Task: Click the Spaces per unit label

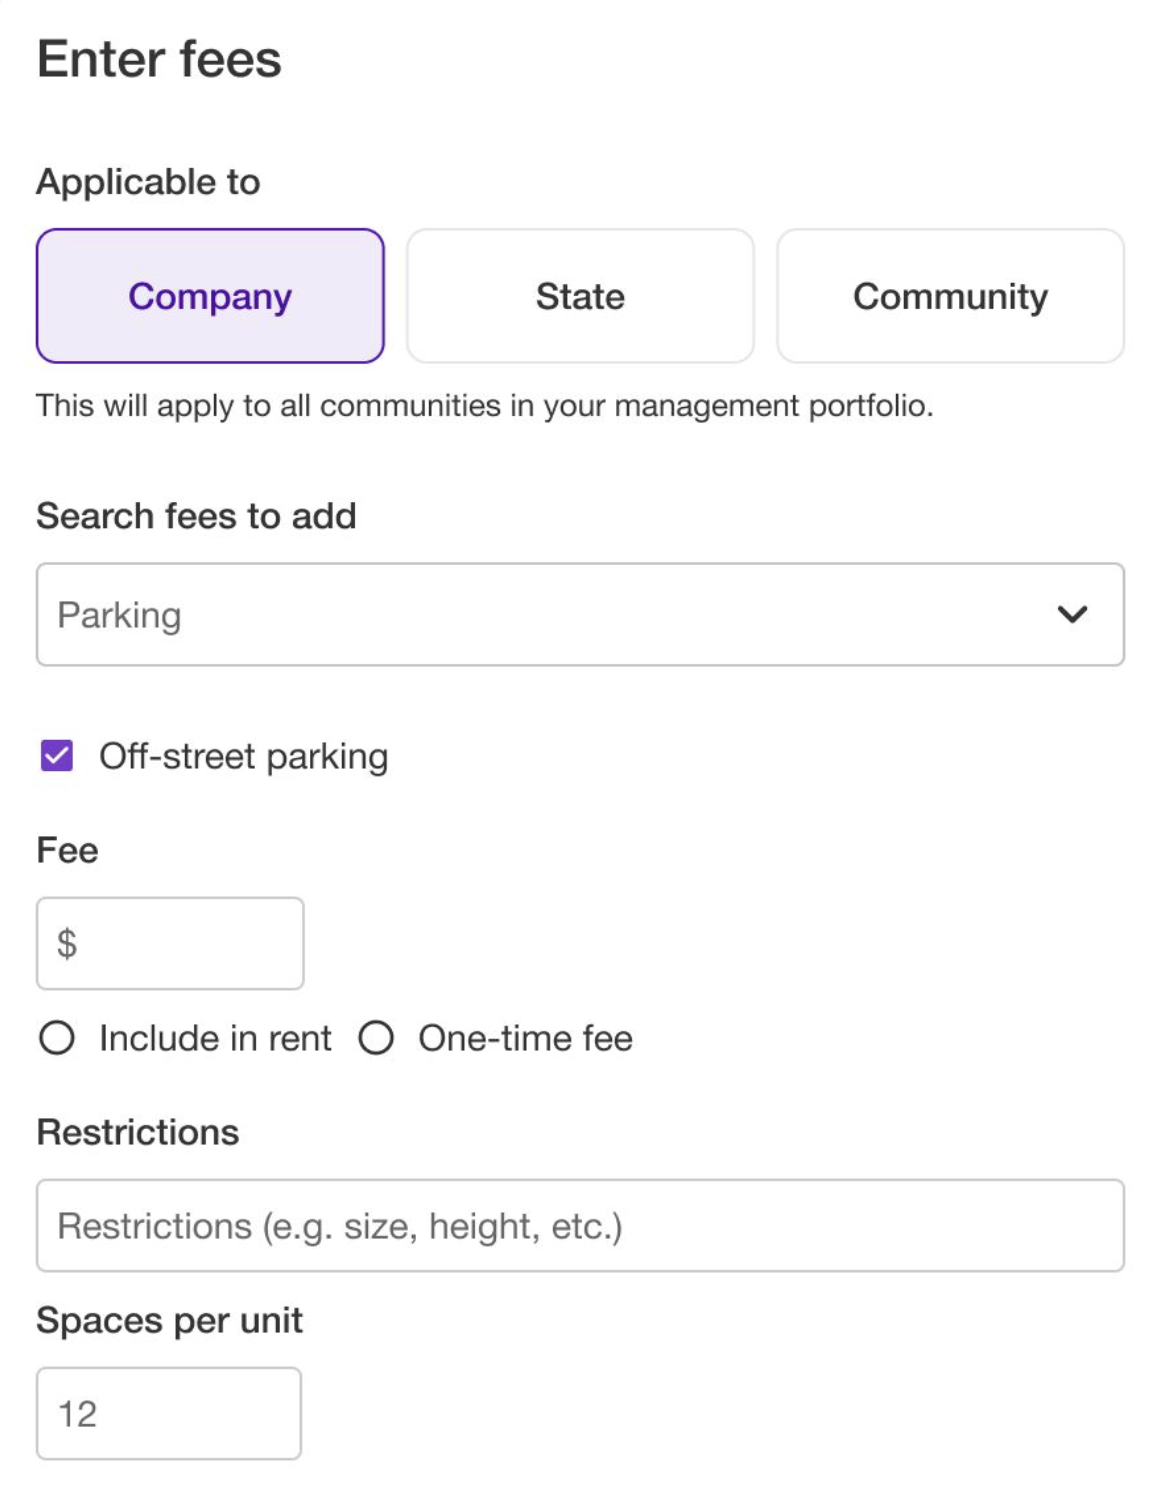Action: pos(169,1321)
